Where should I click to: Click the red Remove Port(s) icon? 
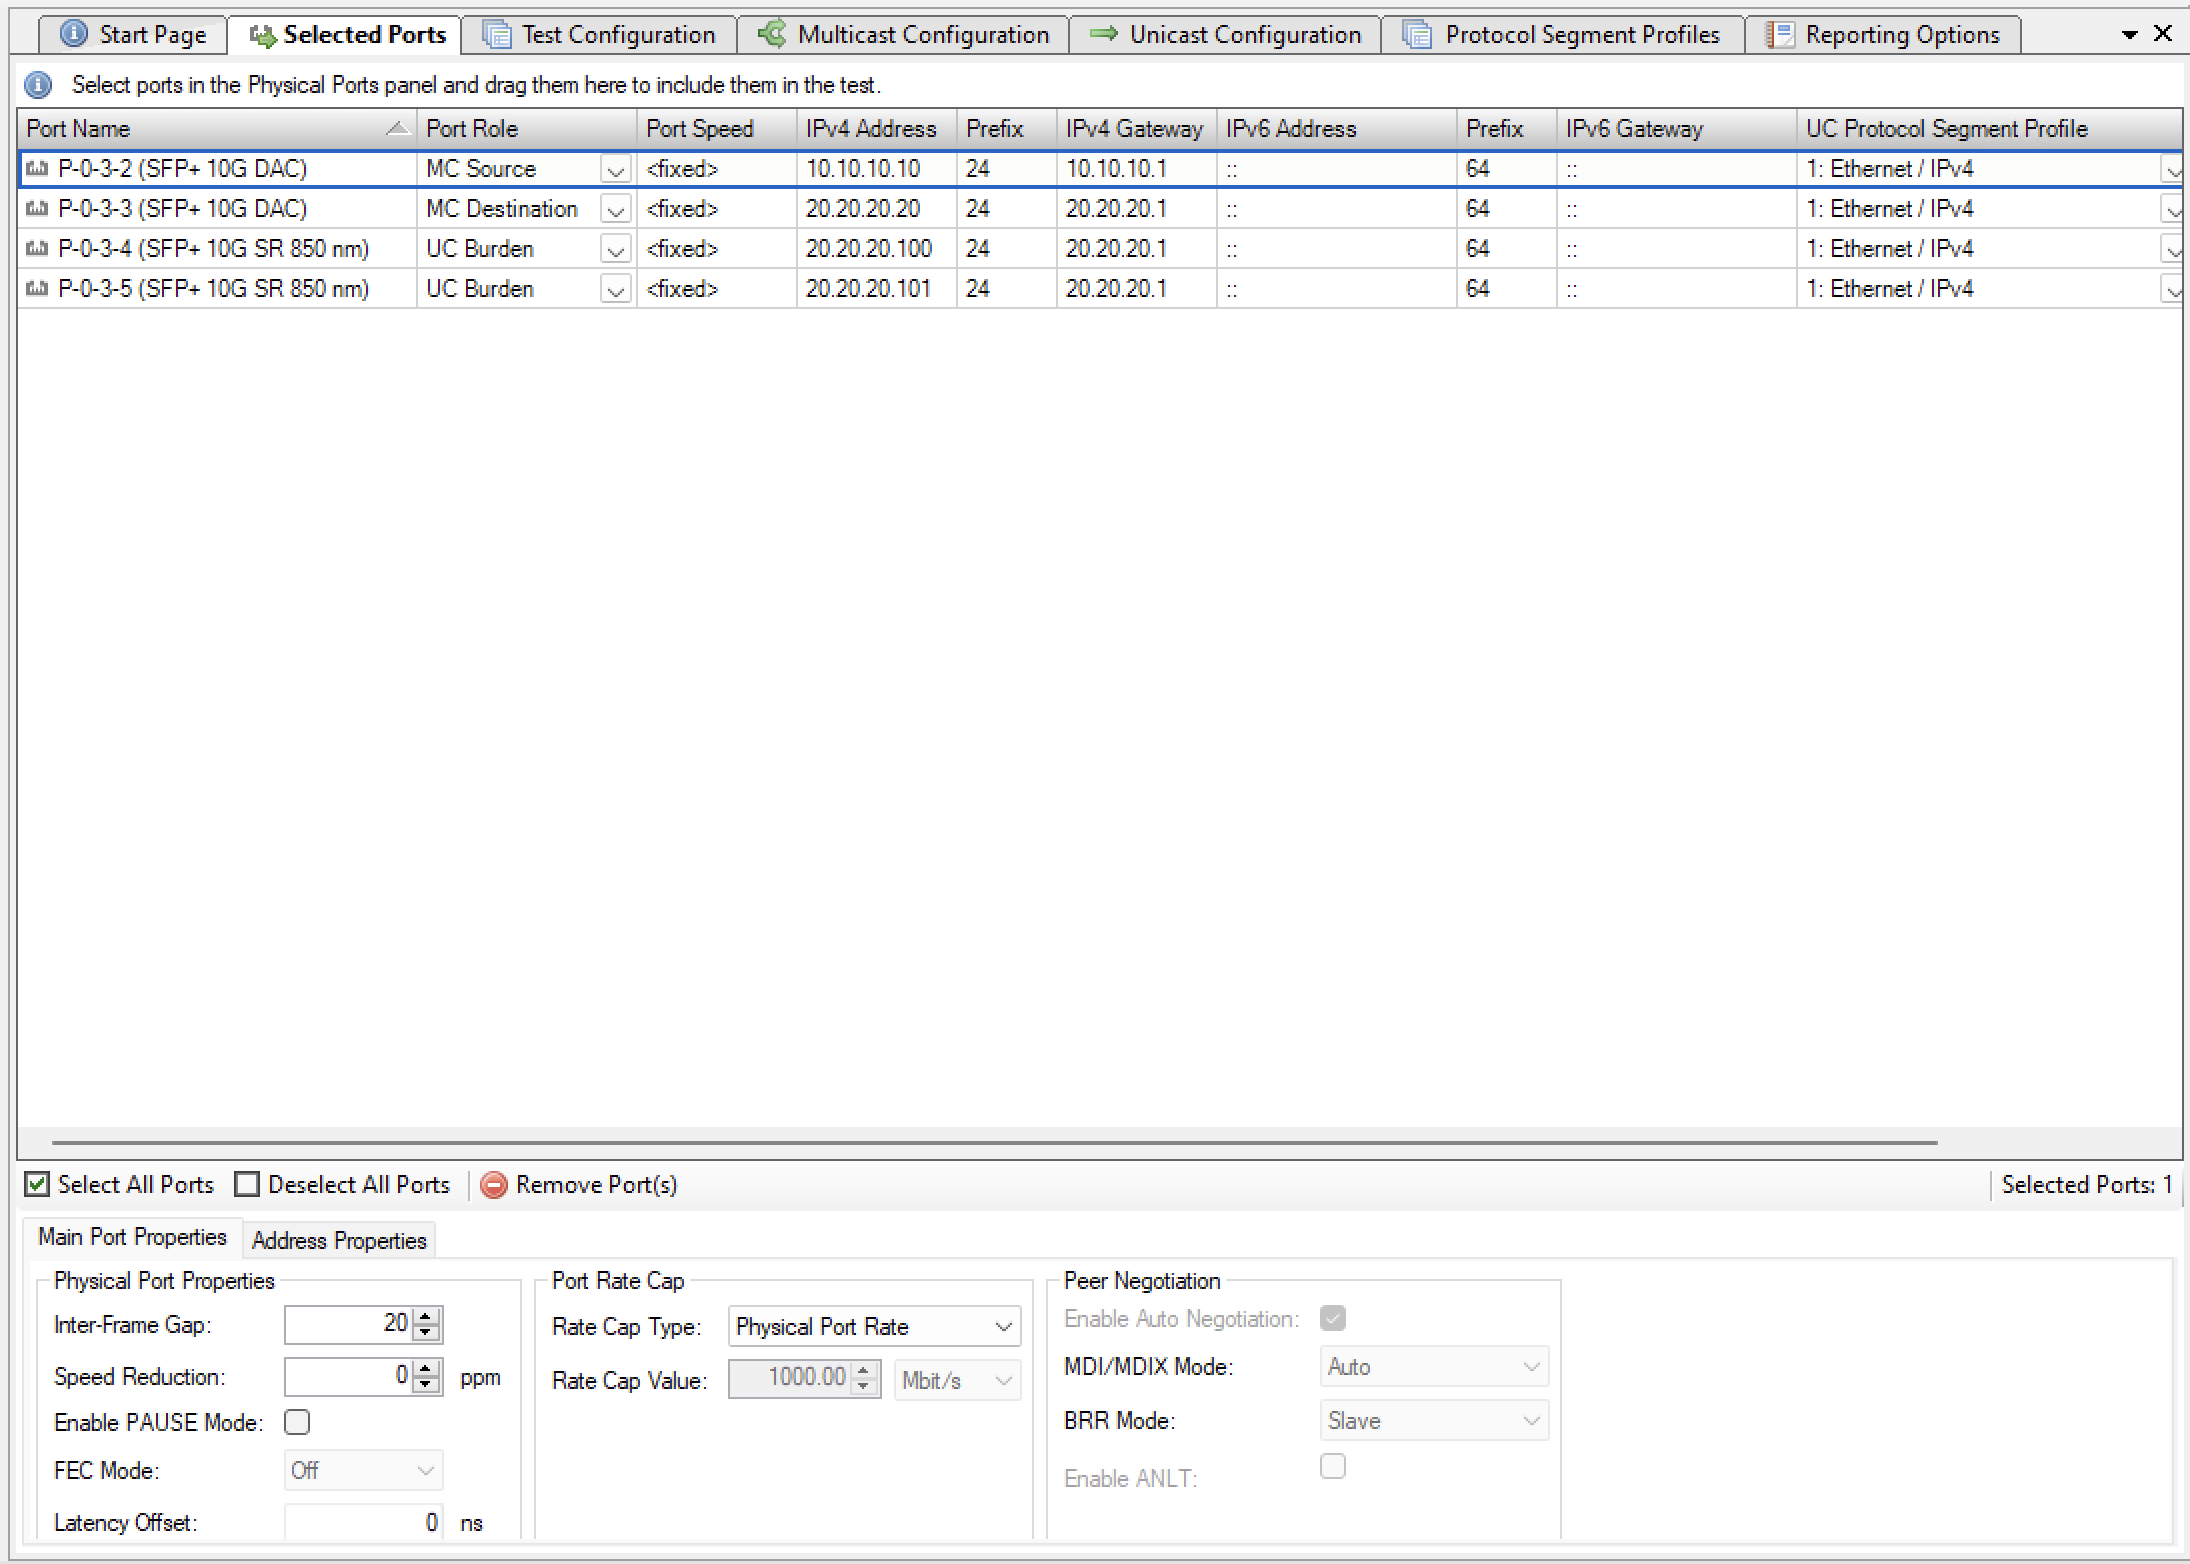(494, 1185)
